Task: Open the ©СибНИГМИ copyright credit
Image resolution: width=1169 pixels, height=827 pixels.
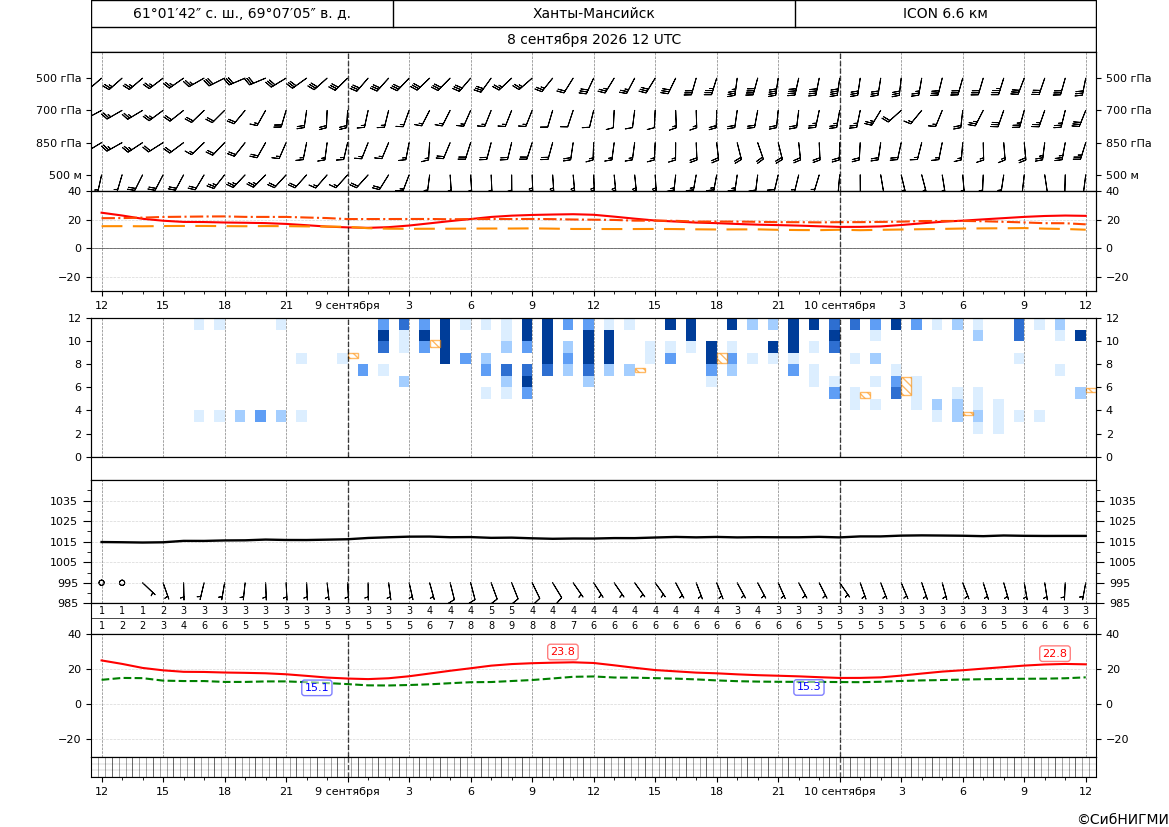Action: click(x=1123, y=819)
